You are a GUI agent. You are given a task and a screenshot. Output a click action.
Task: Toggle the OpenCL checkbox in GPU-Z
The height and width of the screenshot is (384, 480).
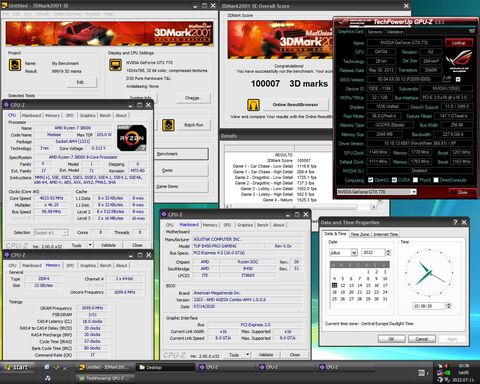(370, 180)
